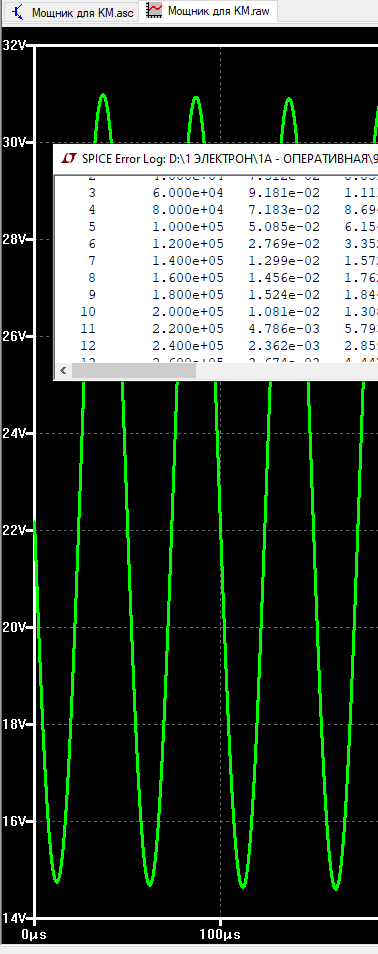The height and width of the screenshot is (954, 378).
Task: Open the LT logo menu in SPICE Error Log
Action: point(69,159)
